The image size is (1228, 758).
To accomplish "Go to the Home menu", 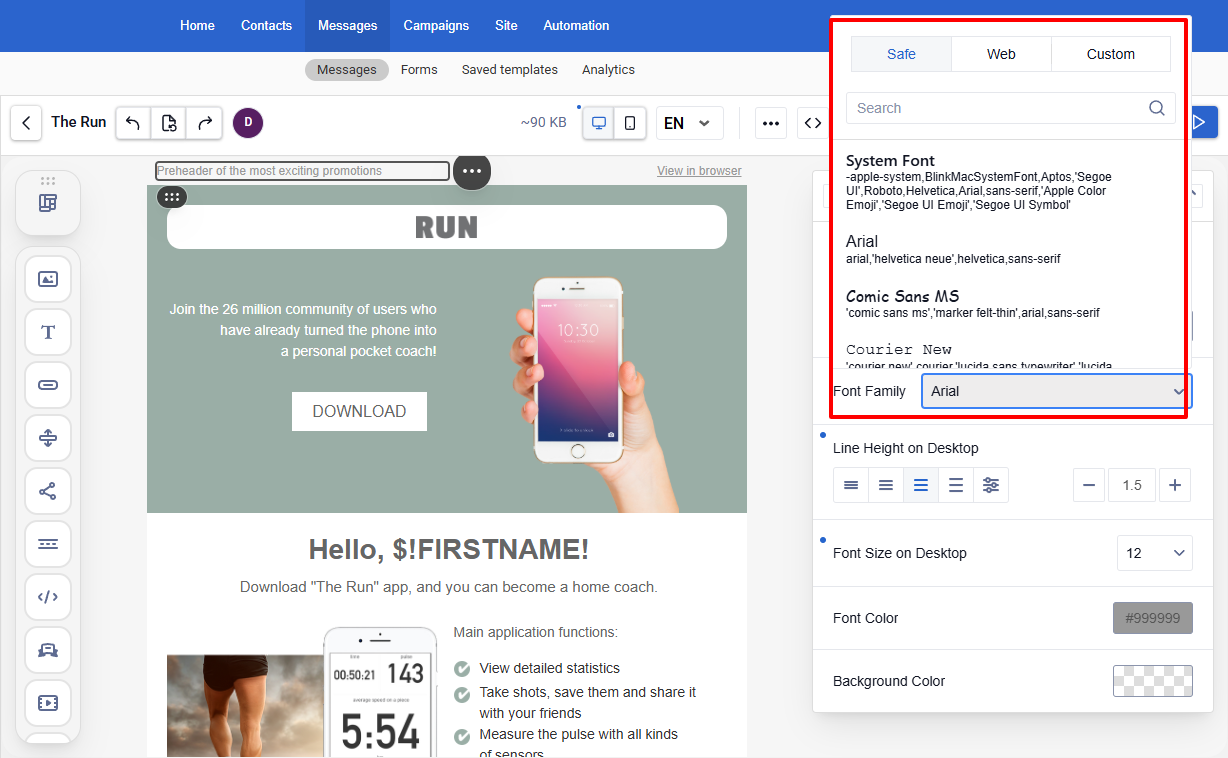I will 197,26.
